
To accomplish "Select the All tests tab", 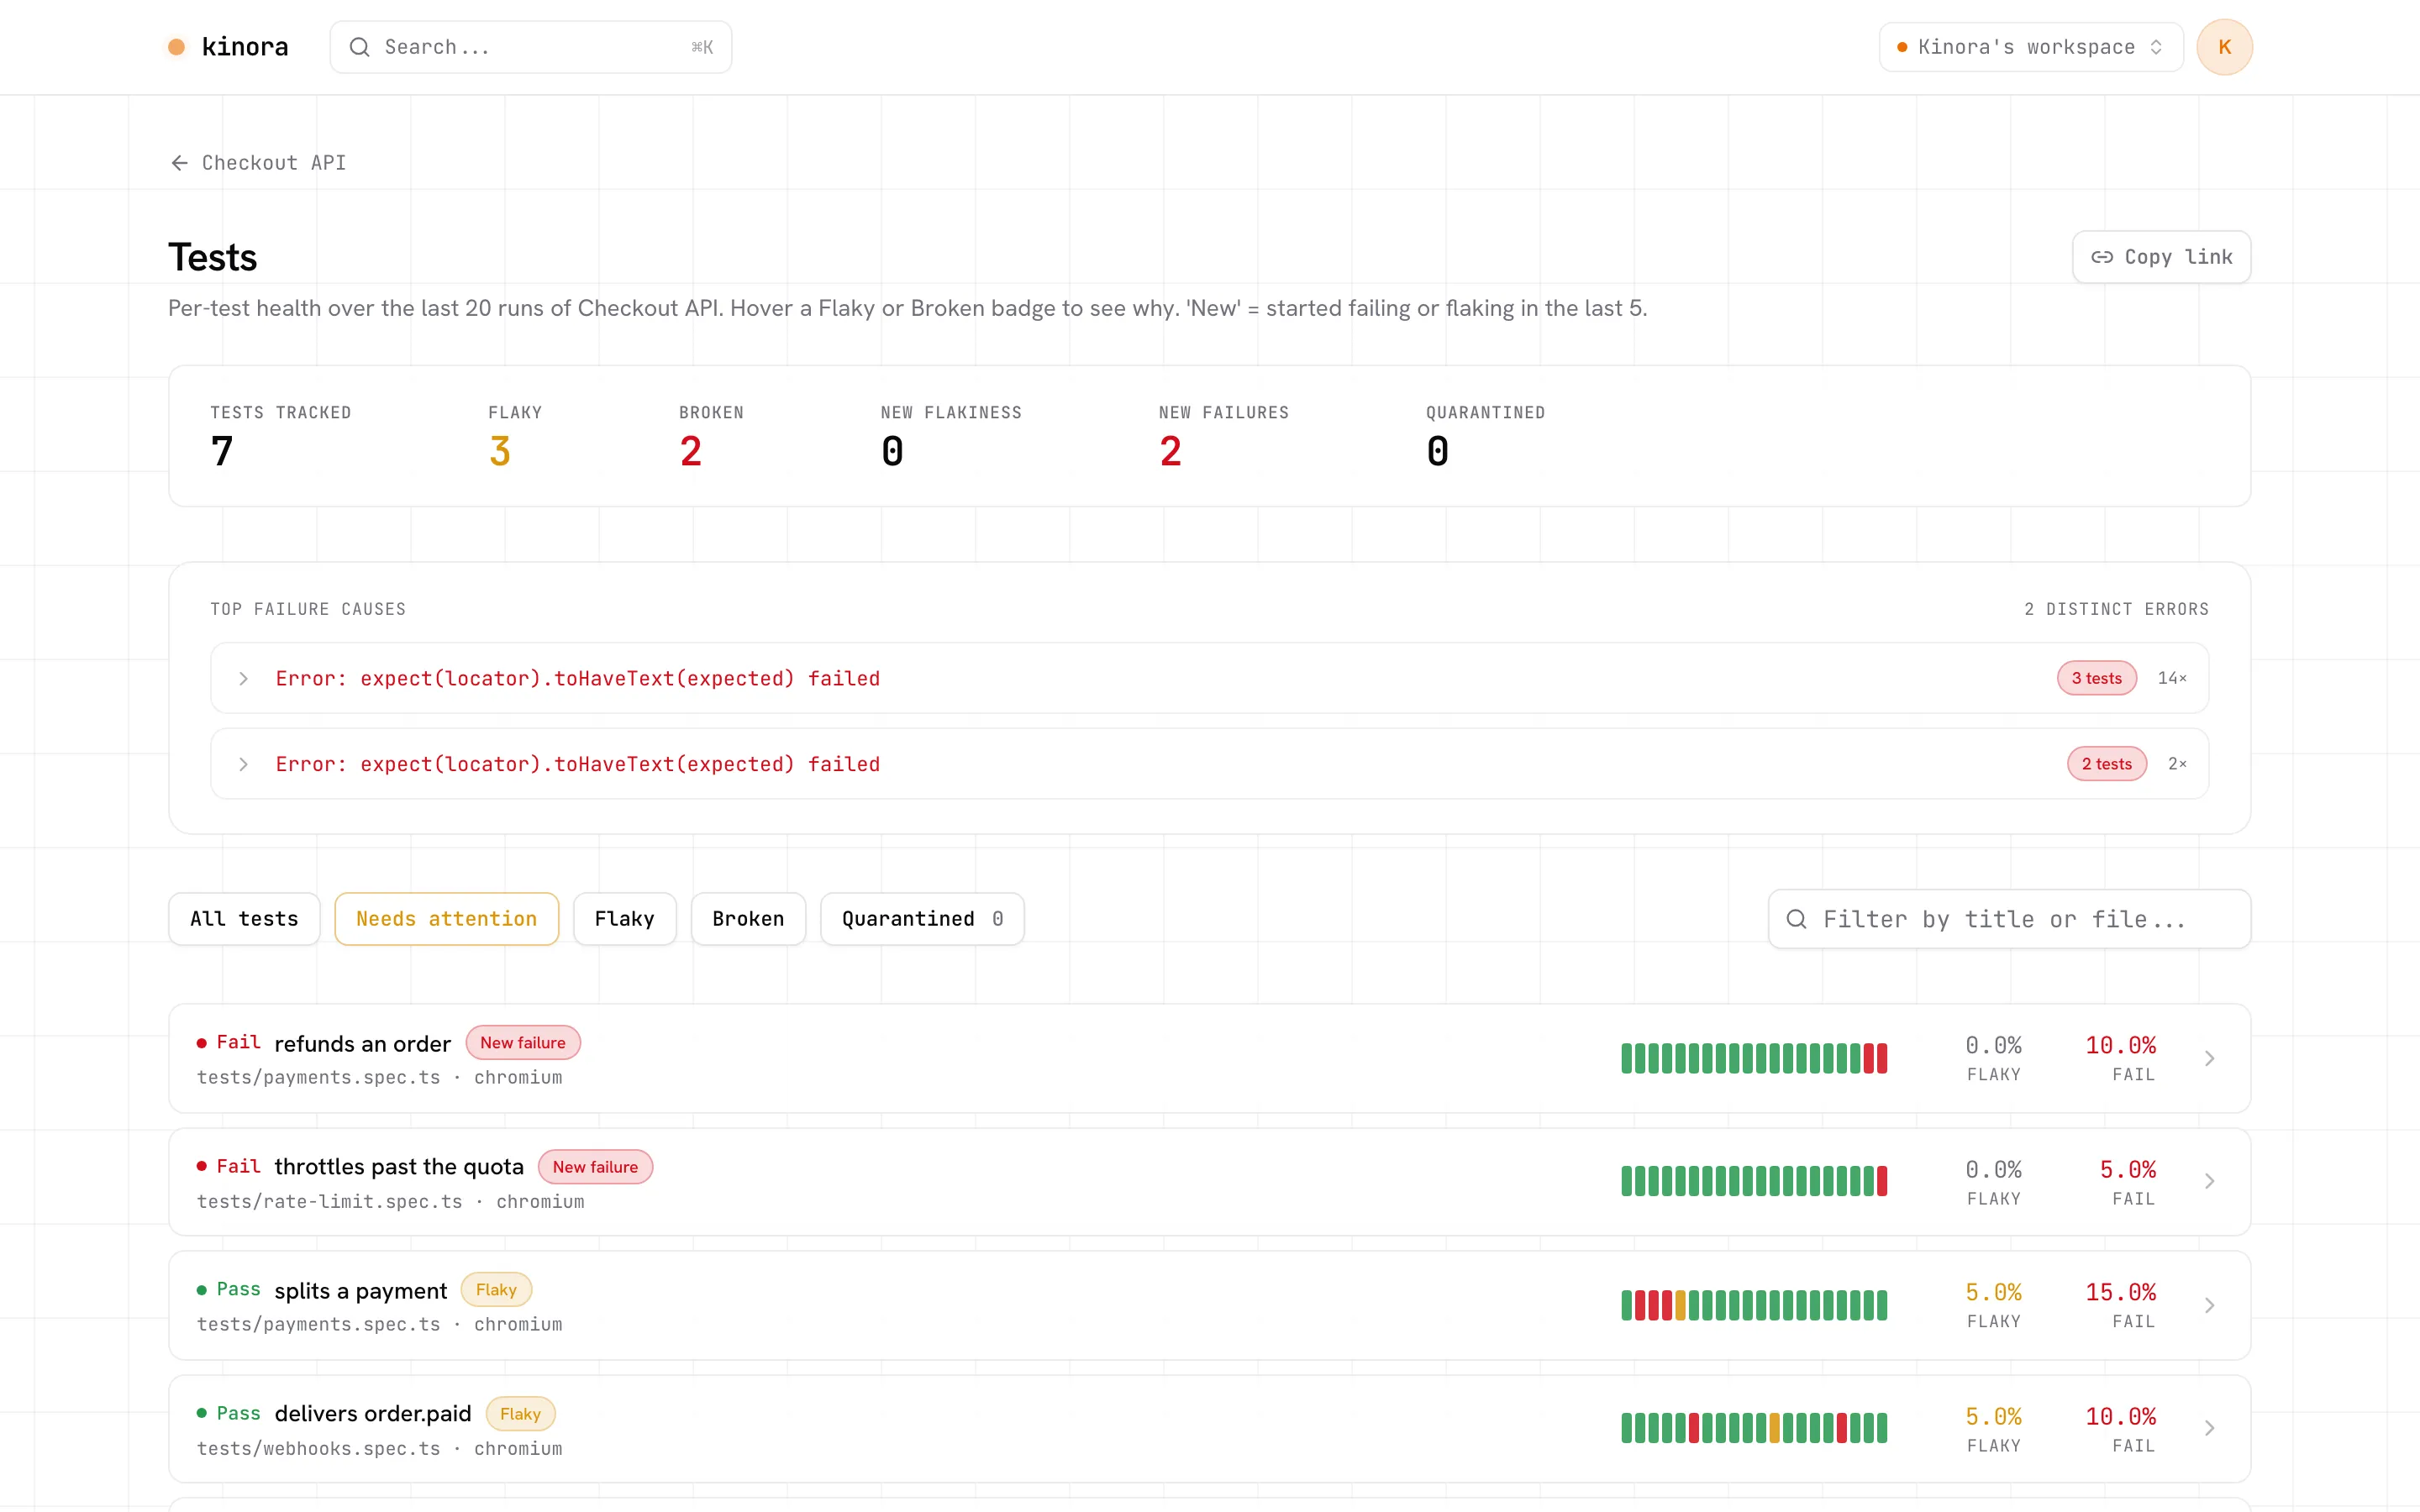I will tap(244, 919).
